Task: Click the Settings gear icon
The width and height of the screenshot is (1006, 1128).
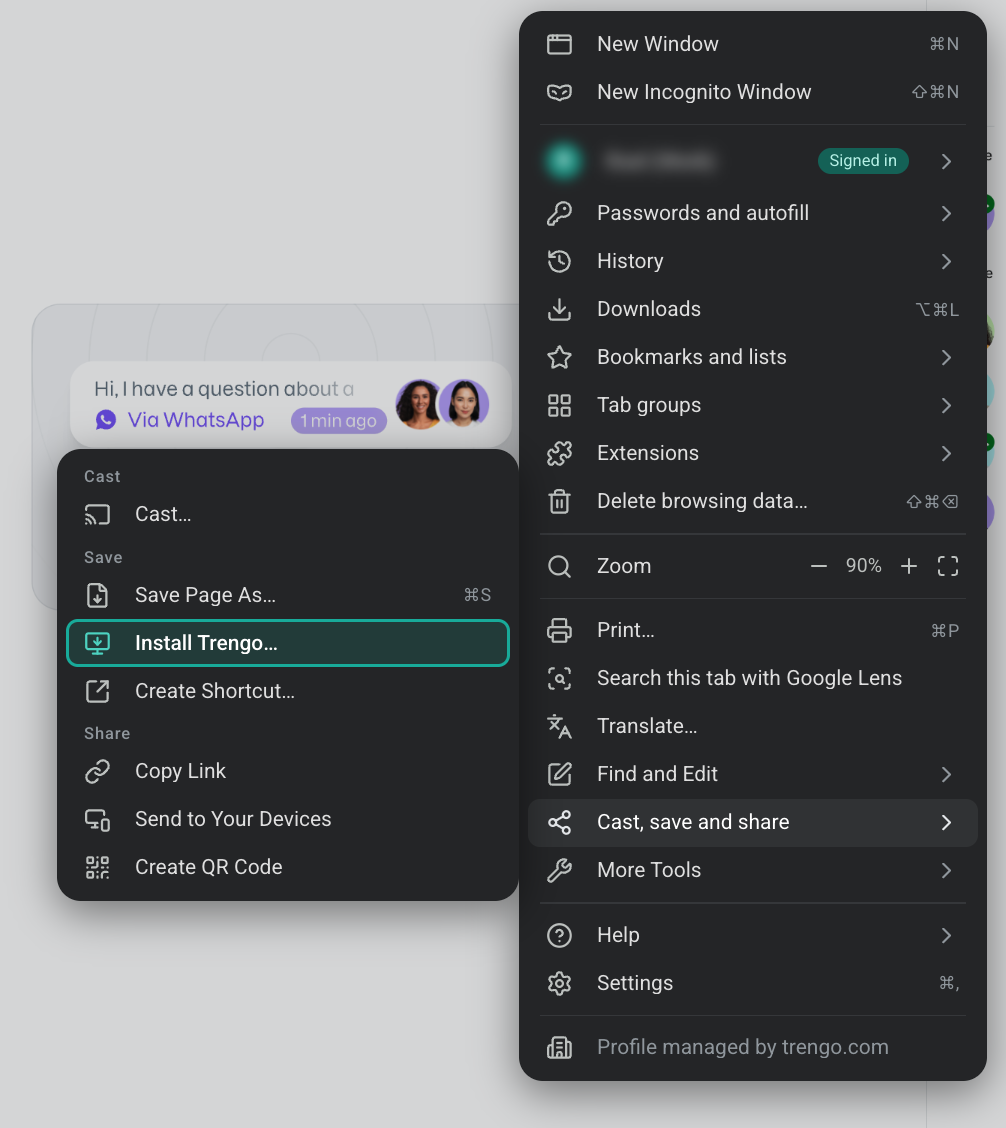Action: (x=559, y=983)
